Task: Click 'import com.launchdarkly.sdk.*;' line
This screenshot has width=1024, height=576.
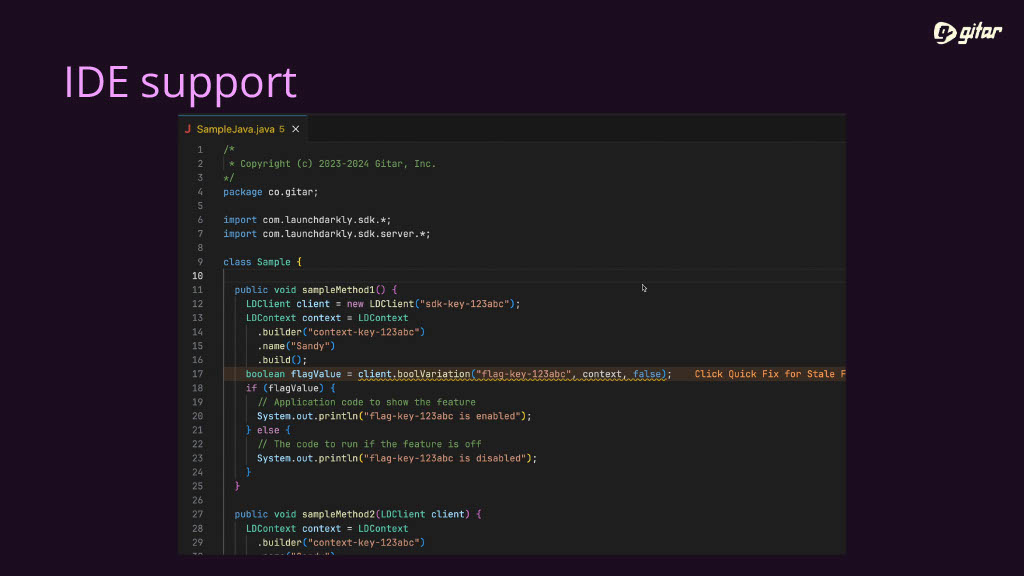Action: (307, 220)
